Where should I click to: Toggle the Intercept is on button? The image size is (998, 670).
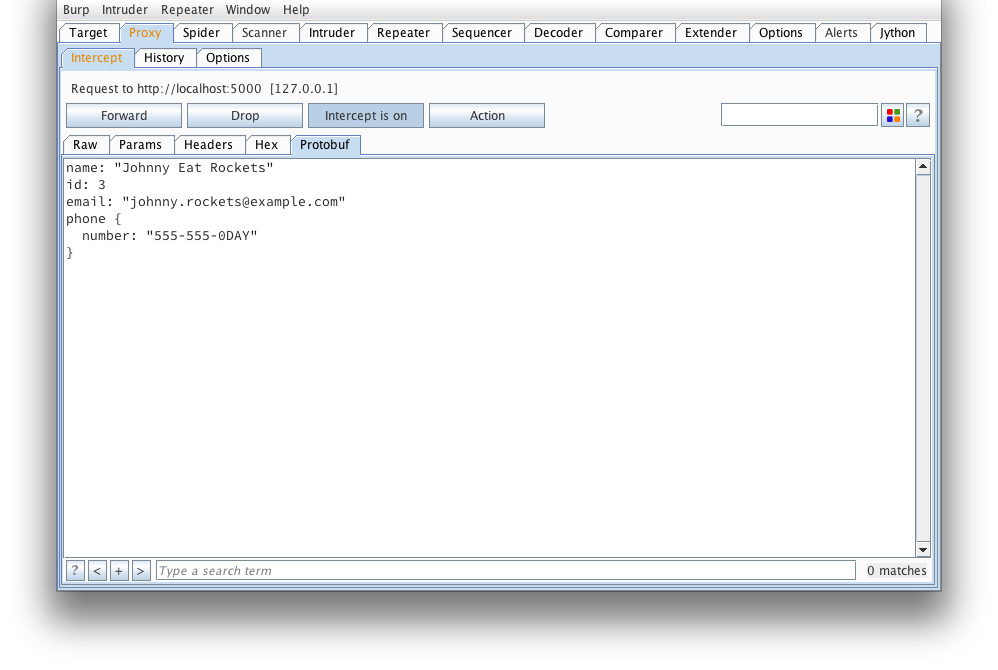pos(366,116)
